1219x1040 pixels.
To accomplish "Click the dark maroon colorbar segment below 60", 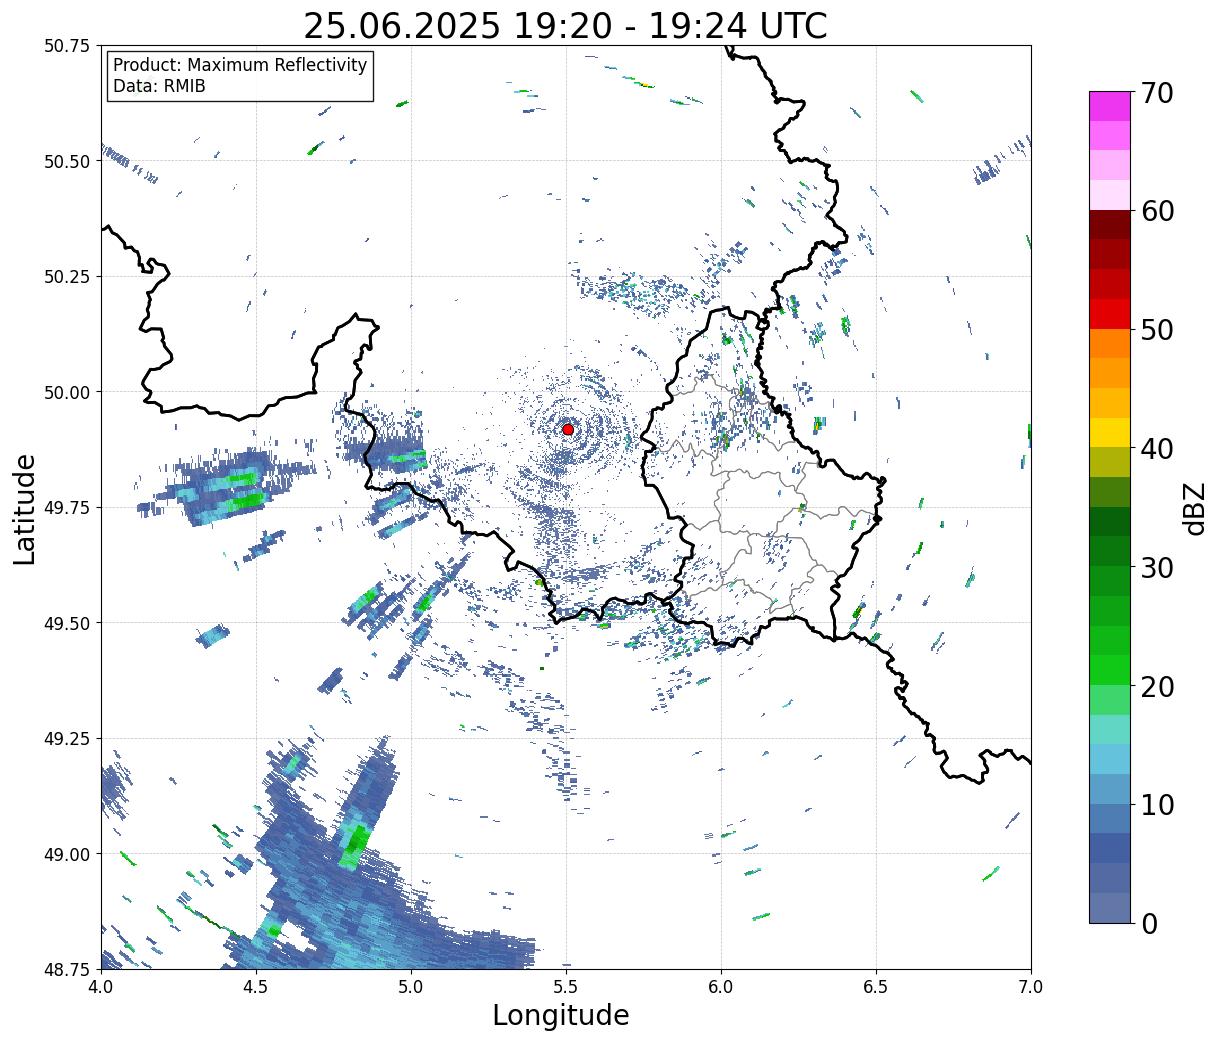I will (1110, 225).
